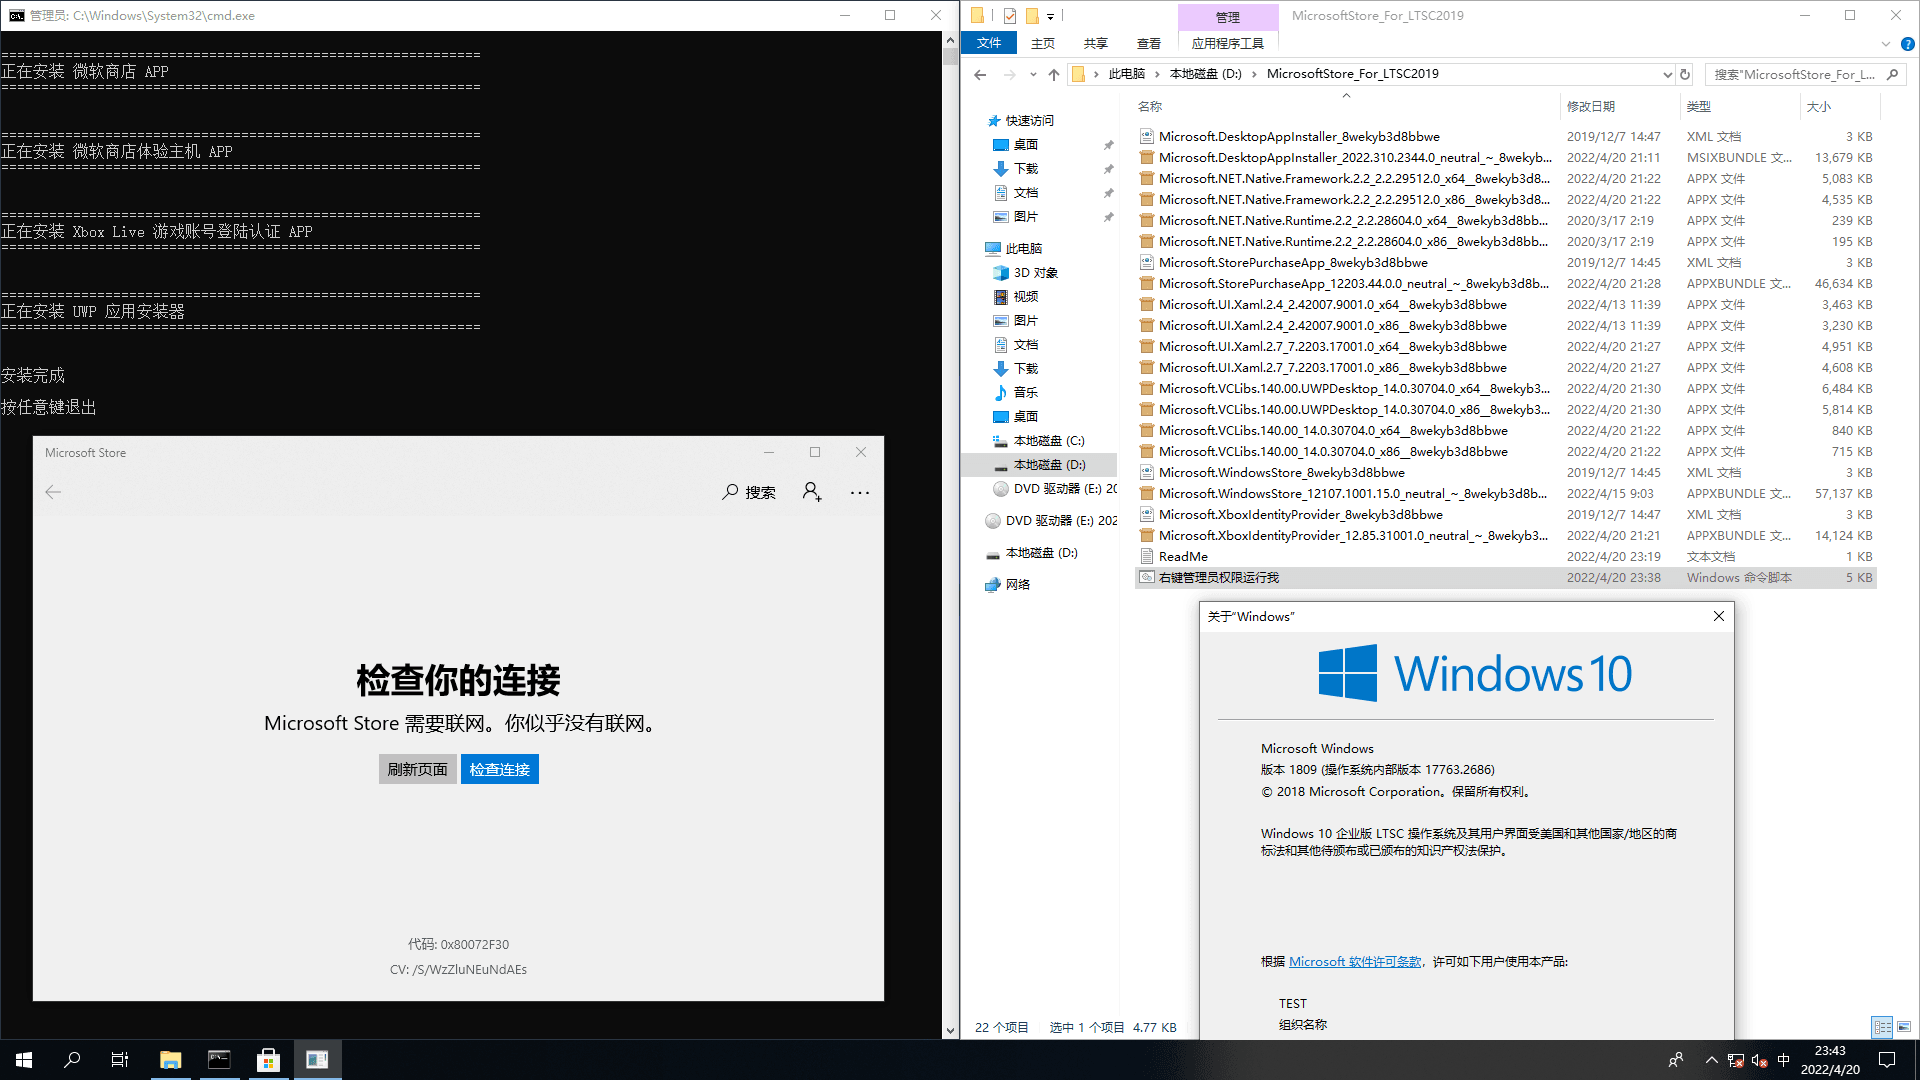Click the 管理 contextual tab header
1920x1080 pixels.
coord(1228,17)
